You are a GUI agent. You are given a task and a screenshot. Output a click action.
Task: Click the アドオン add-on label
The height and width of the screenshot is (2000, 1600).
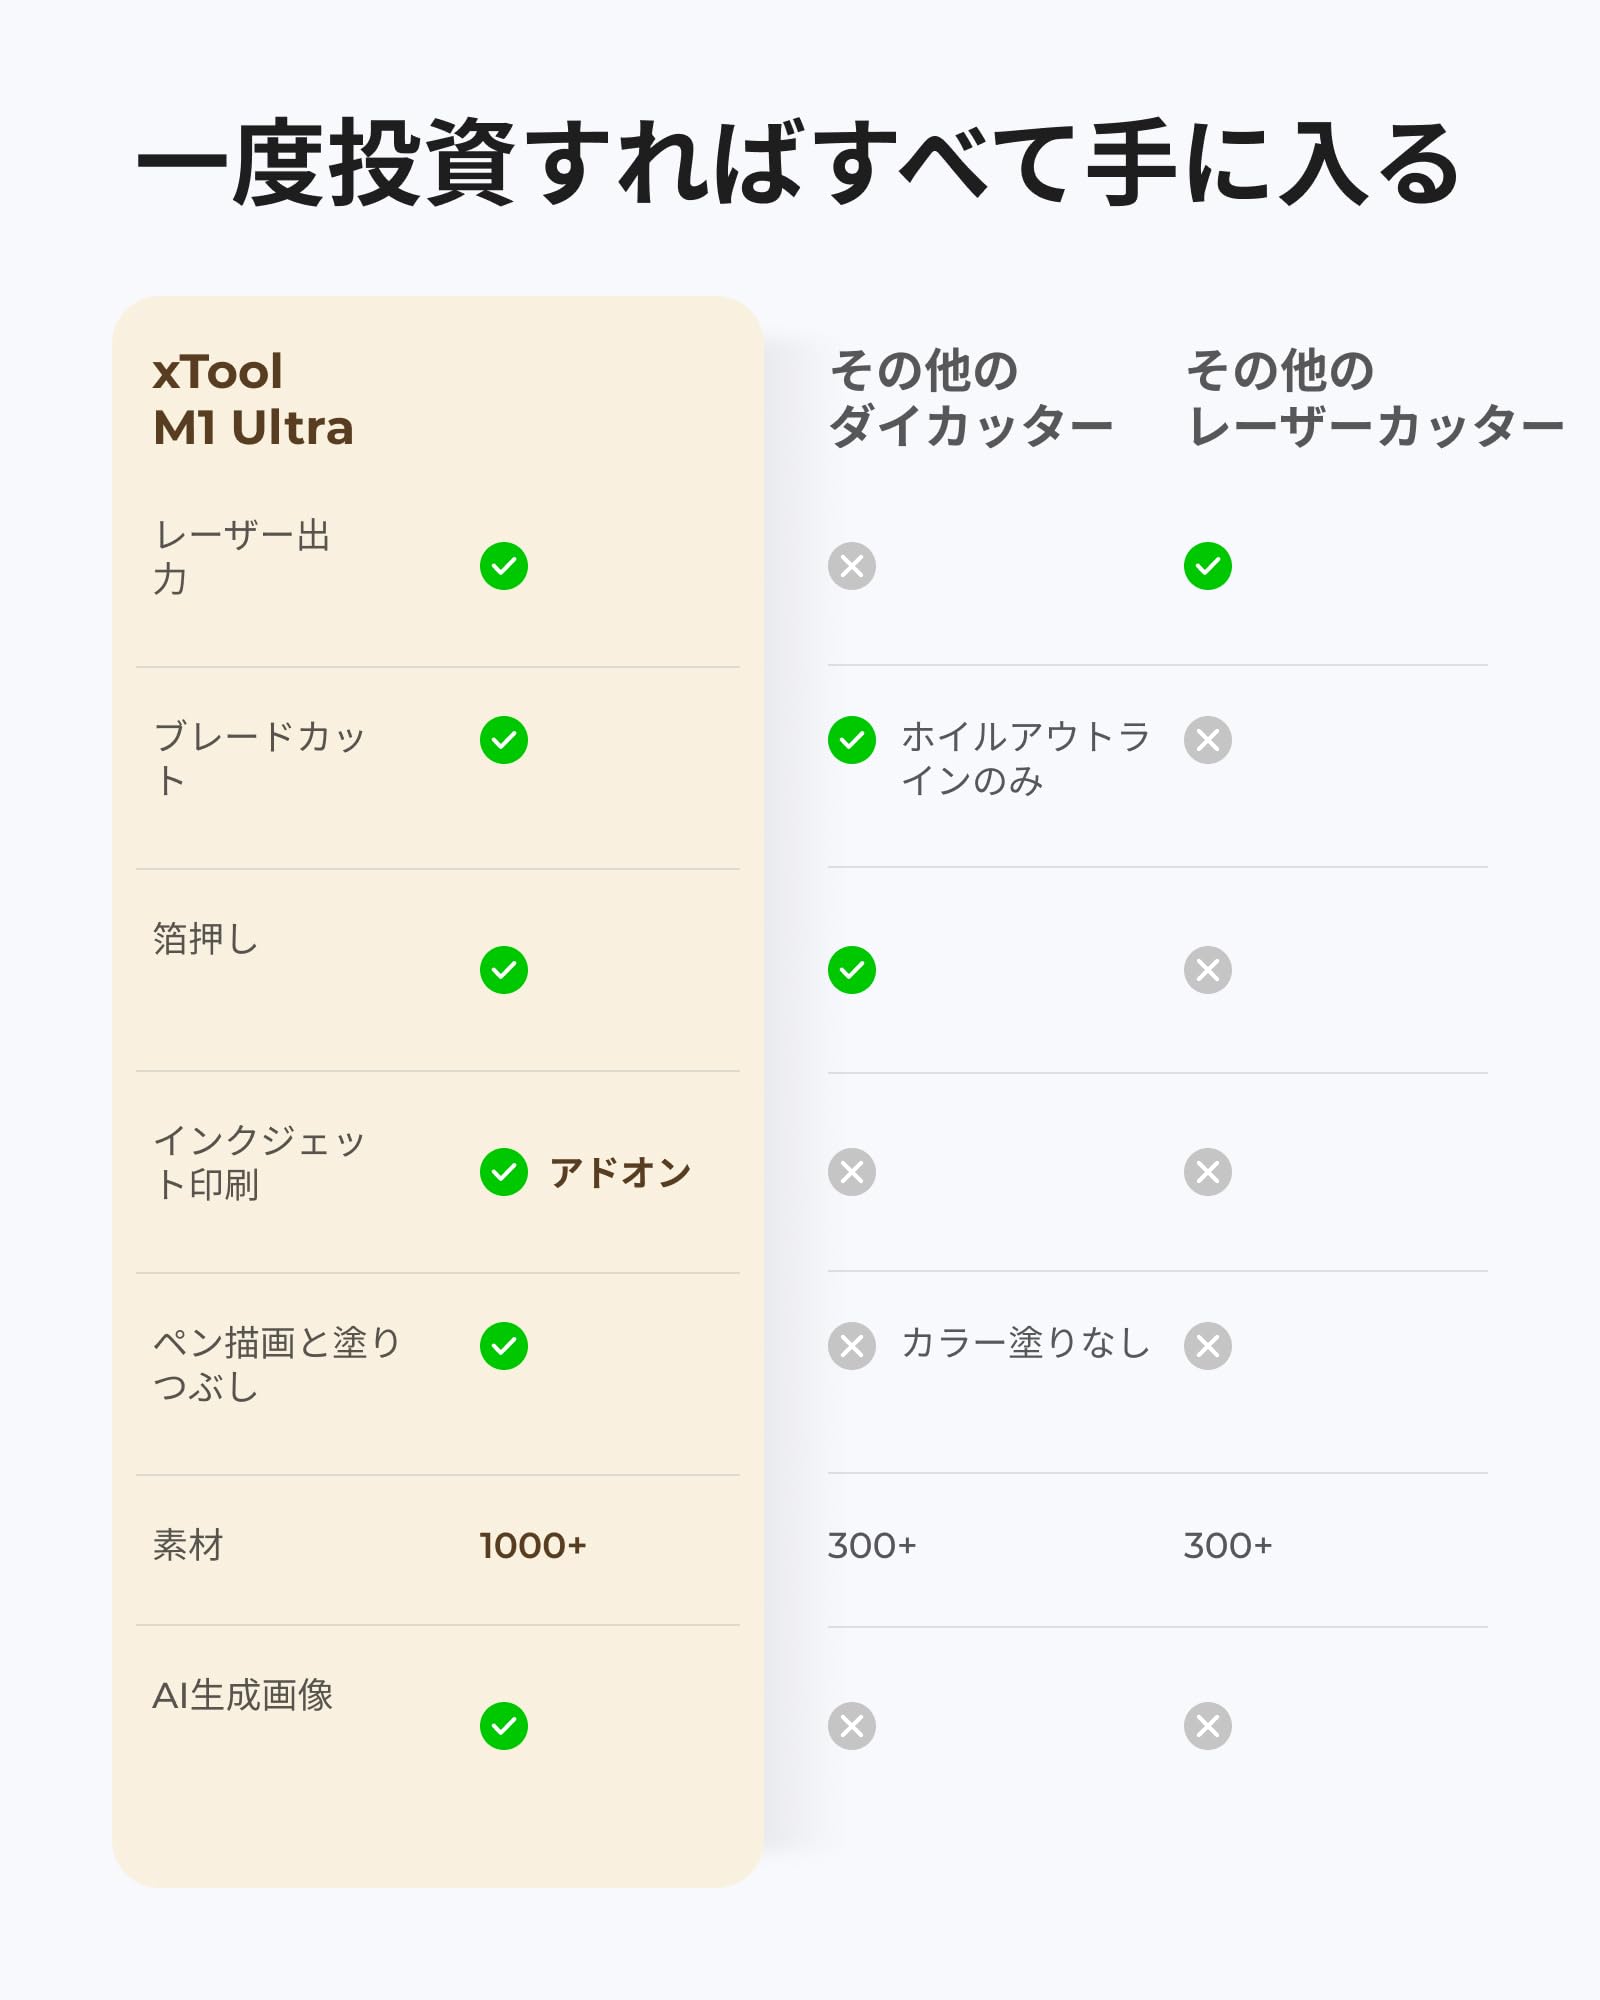tap(620, 1172)
